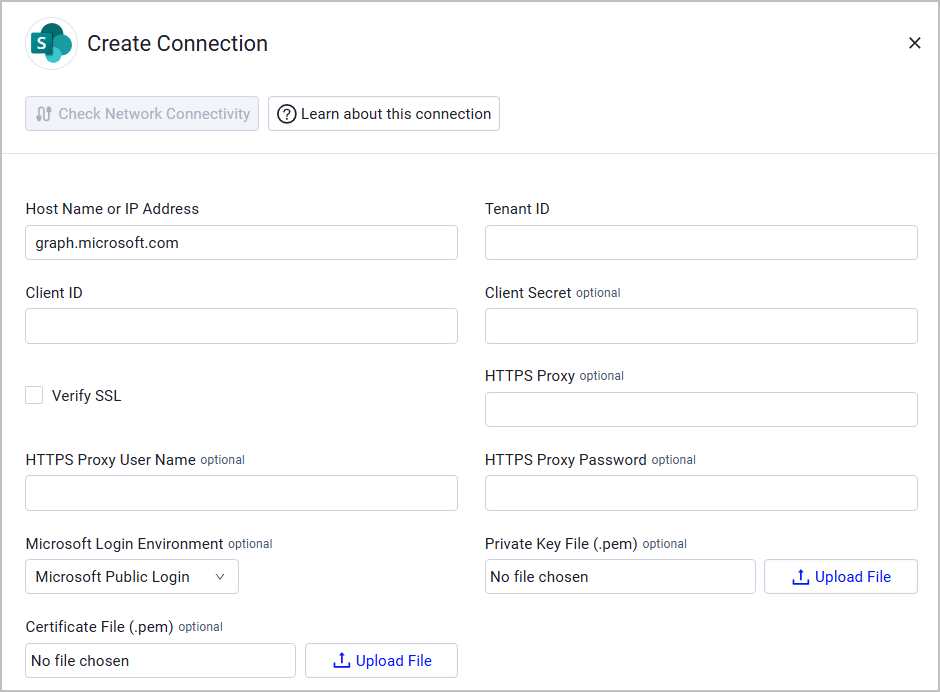Click the Client Secret field
Screen dimensions: 940x692
(x=701, y=326)
